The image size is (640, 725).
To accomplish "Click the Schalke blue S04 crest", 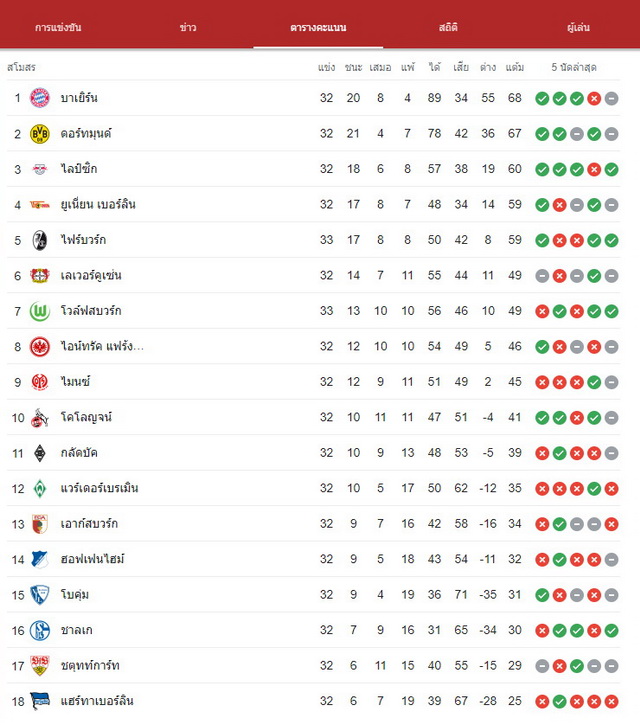I will click(40, 630).
